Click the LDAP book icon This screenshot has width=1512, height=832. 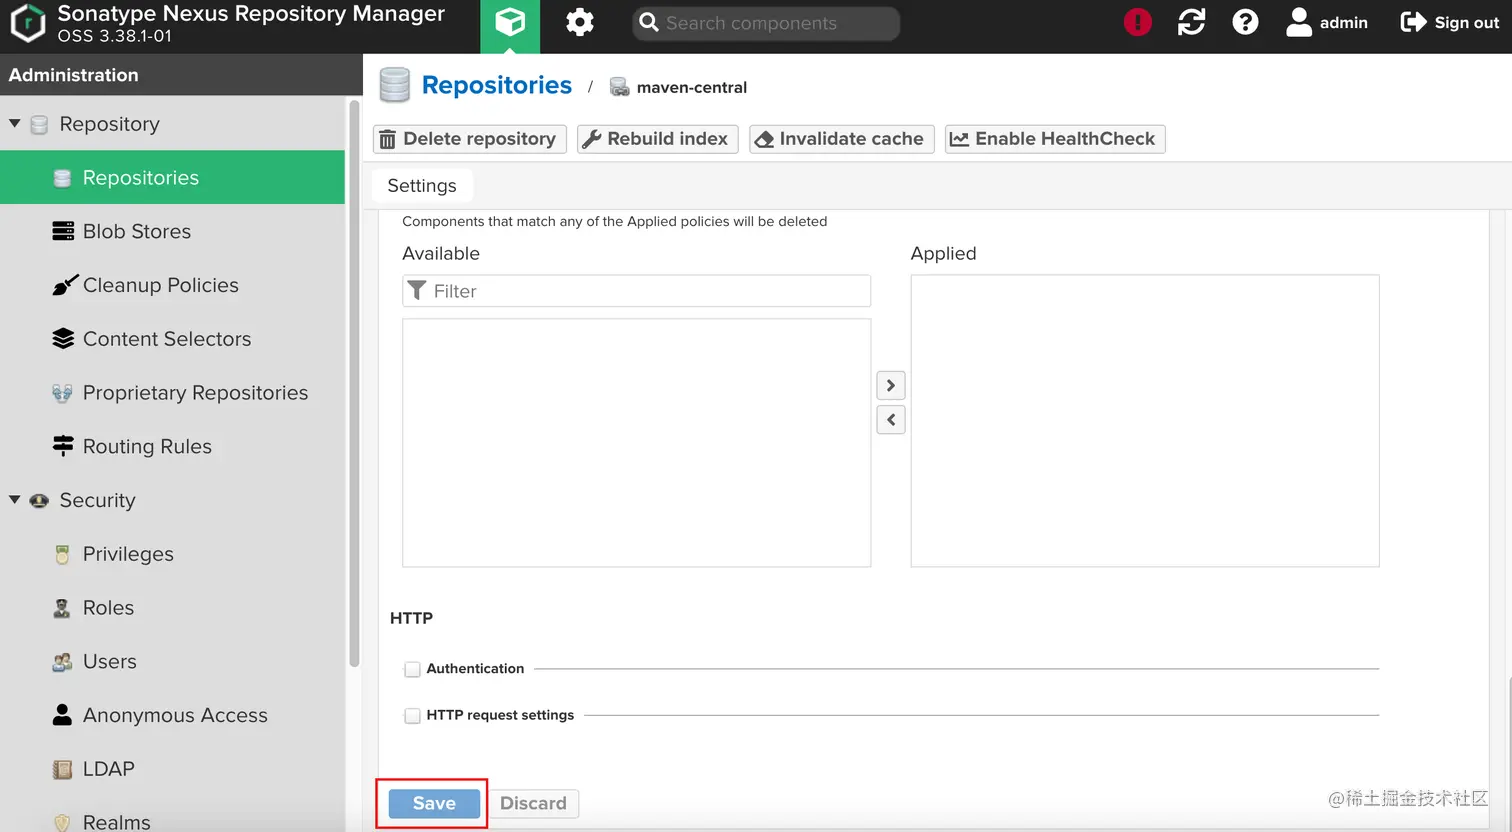pyautogui.click(x=62, y=769)
